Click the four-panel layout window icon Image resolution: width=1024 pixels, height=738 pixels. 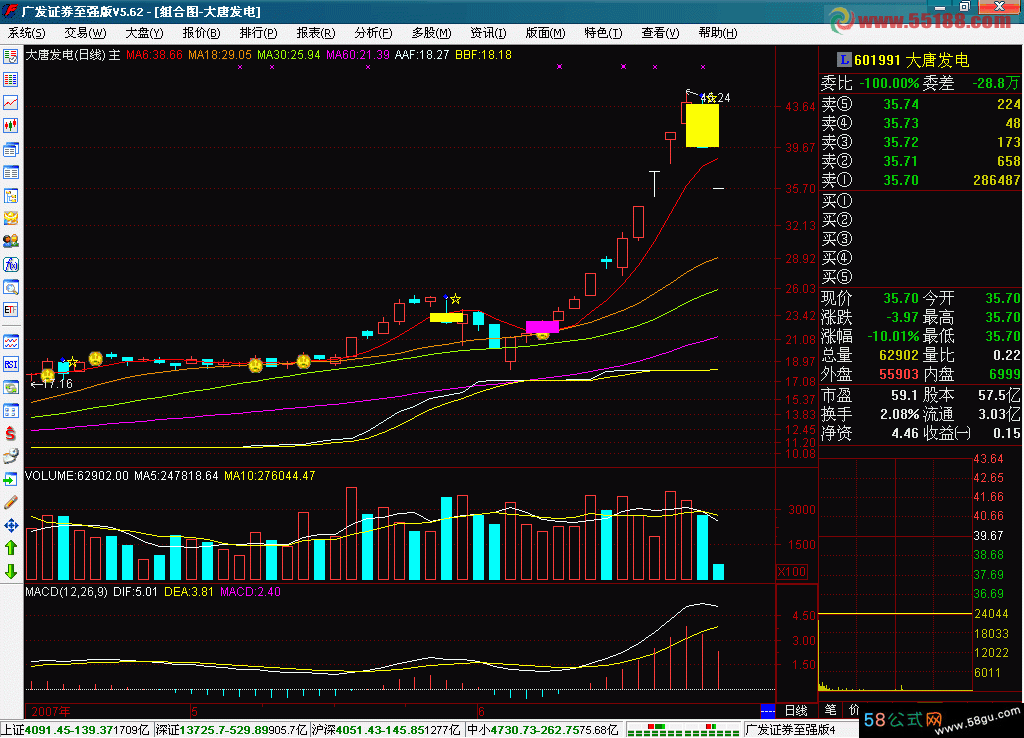[10, 410]
